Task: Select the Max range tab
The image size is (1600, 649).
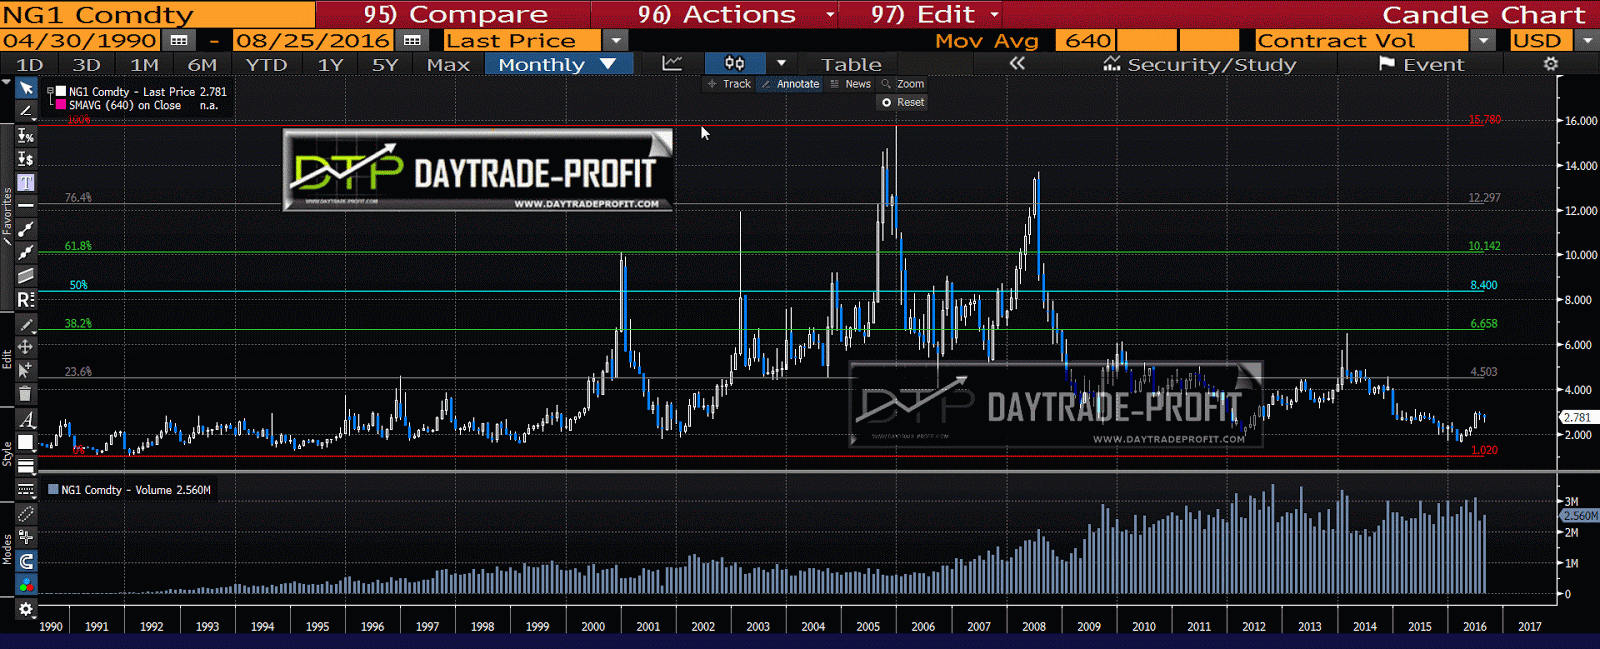Action: tap(448, 65)
